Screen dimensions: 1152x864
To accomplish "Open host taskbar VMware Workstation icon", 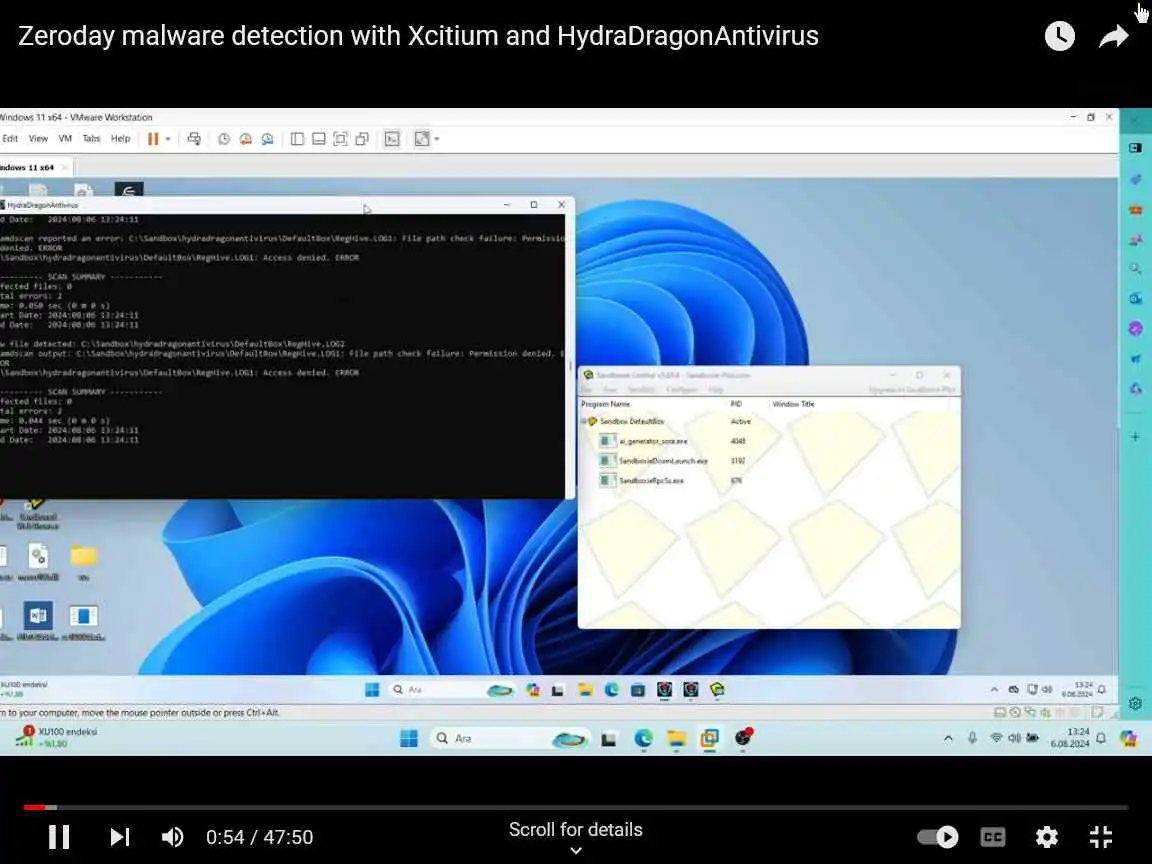I will click(x=710, y=738).
